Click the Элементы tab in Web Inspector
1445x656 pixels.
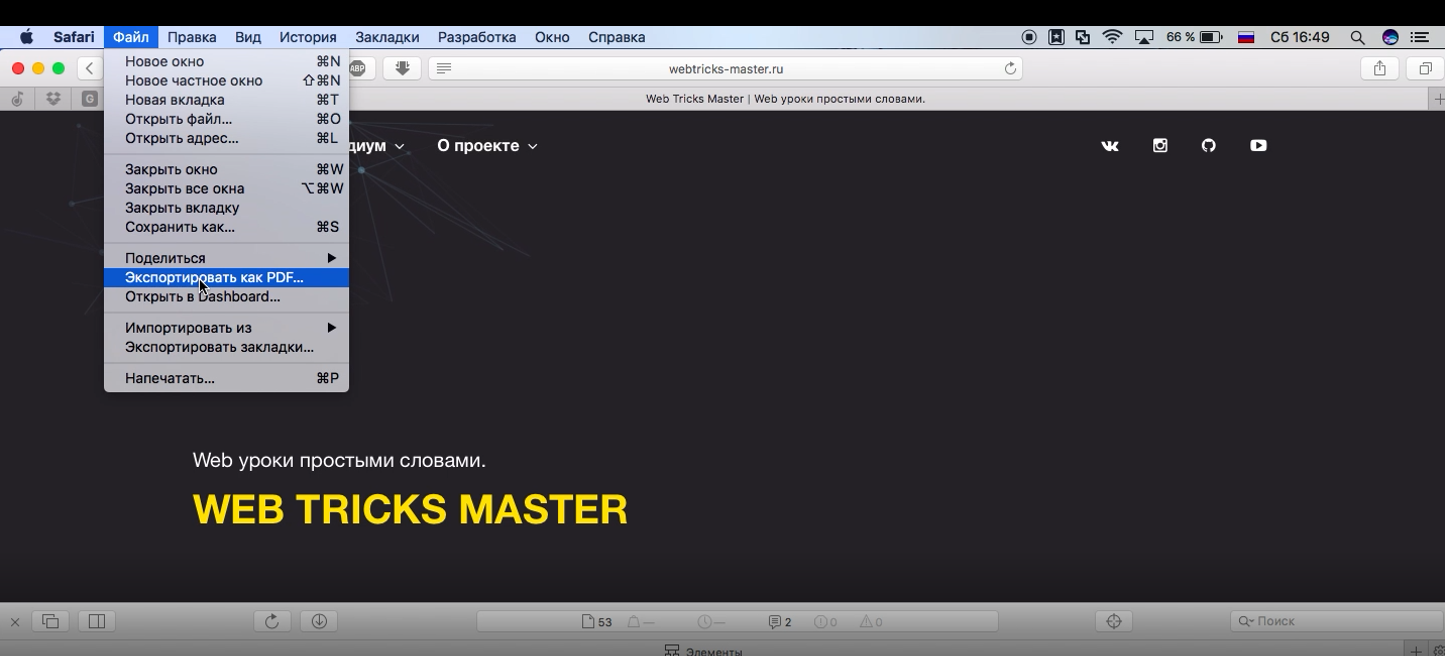(x=704, y=651)
